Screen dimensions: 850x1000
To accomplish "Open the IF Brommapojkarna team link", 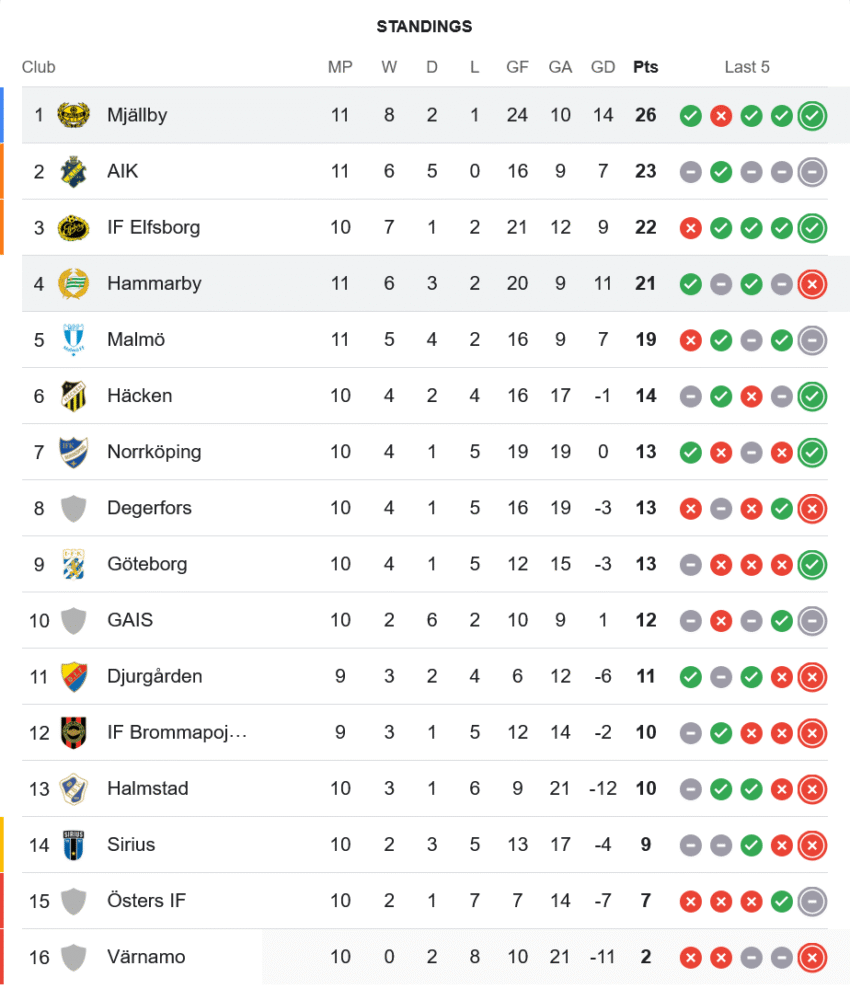I will (x=177, y=732).
